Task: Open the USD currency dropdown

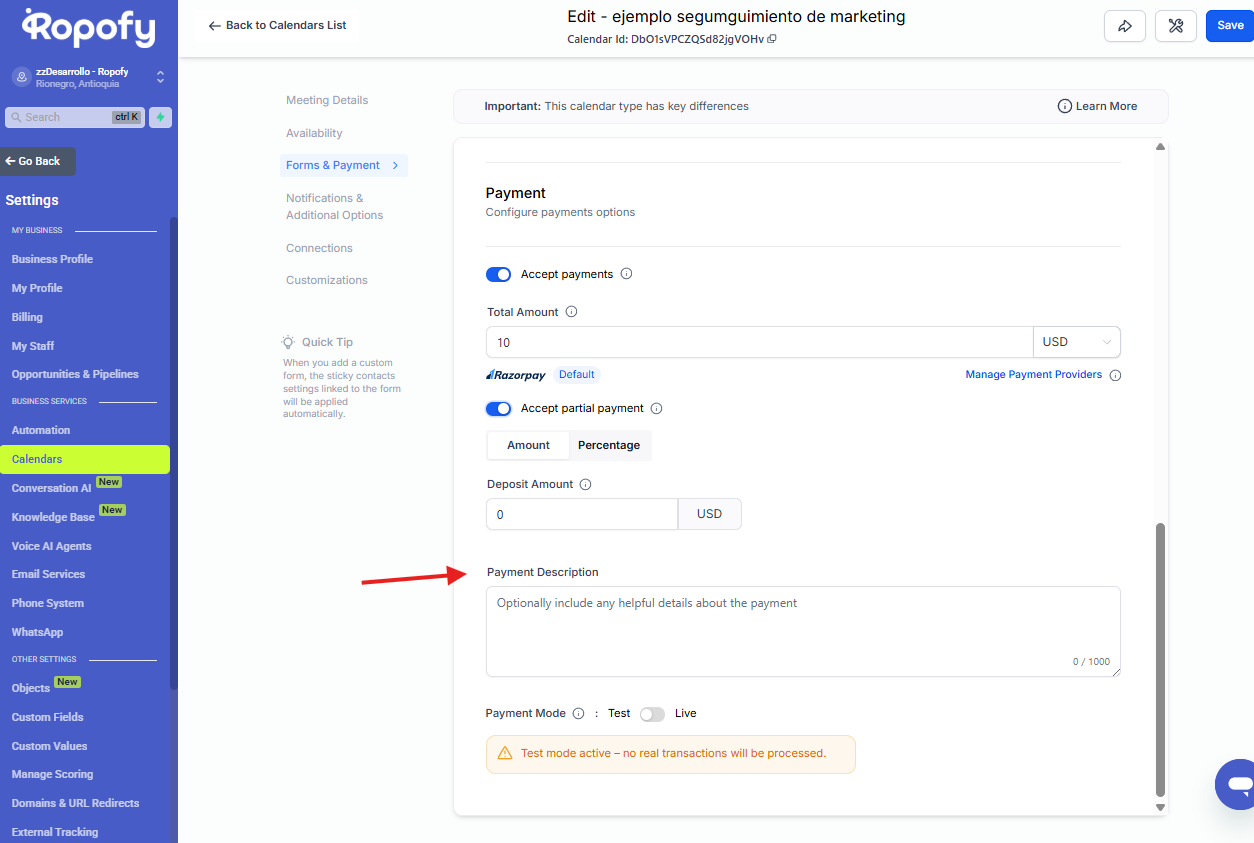Action: pyautogui.click(x=1076, y=342)
